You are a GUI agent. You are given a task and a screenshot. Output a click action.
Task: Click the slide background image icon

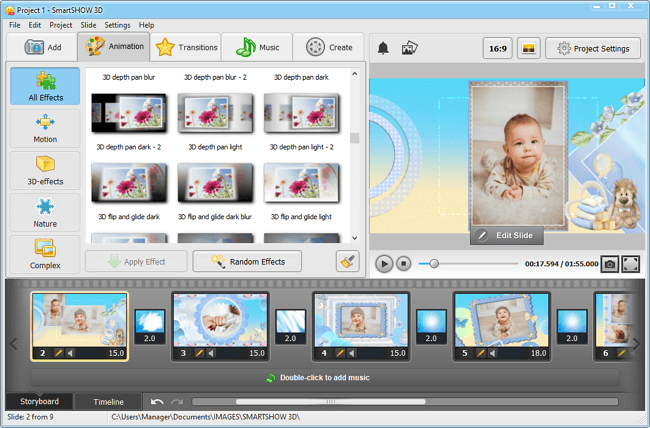pos(529,49)
